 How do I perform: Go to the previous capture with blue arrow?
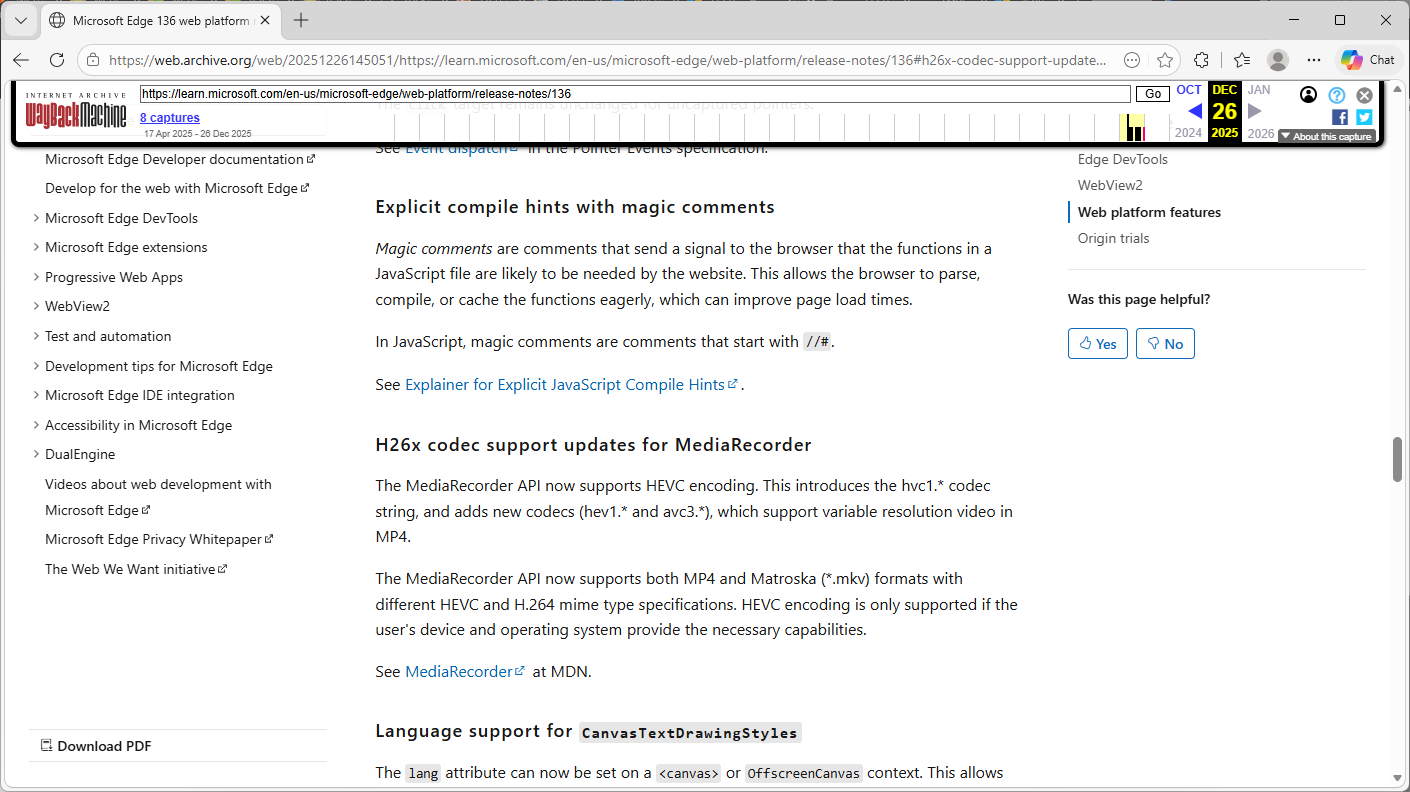click(x=1194, y=111)
